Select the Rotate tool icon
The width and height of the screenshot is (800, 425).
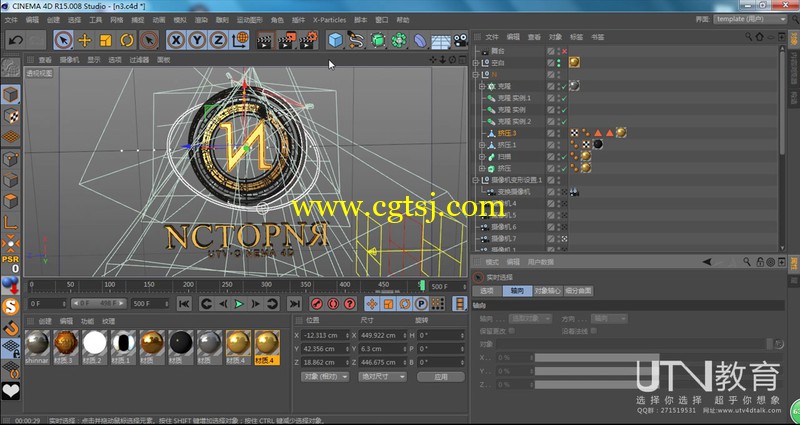(127, 40)
